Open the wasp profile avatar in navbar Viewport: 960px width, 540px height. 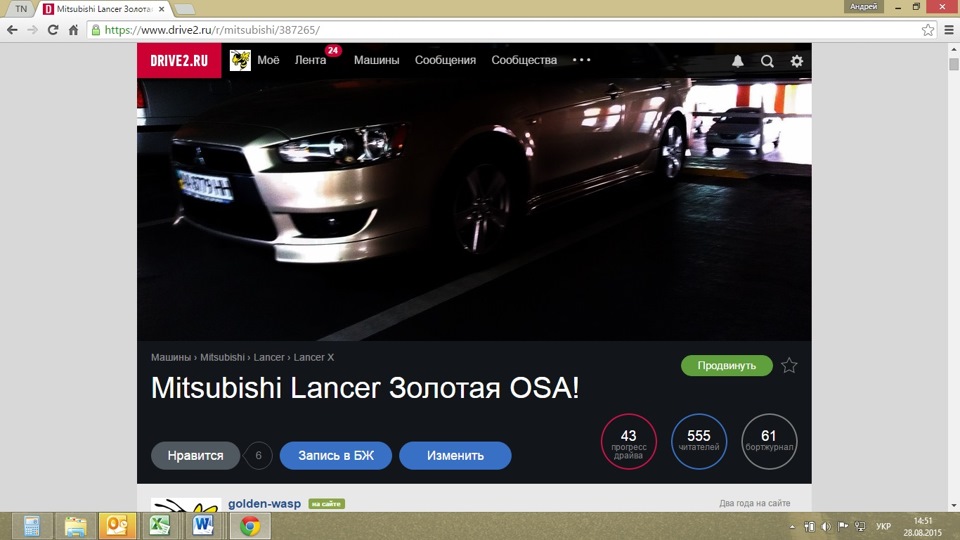pyautogui.click(x=240, y=60)
